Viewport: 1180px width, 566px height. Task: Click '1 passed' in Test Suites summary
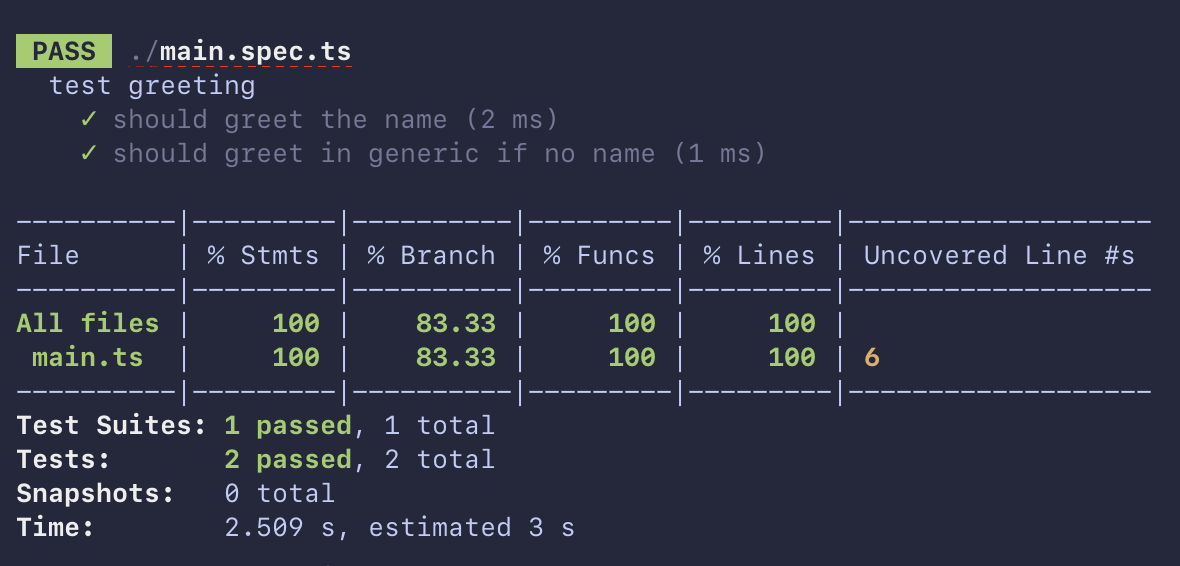[288, 426]
